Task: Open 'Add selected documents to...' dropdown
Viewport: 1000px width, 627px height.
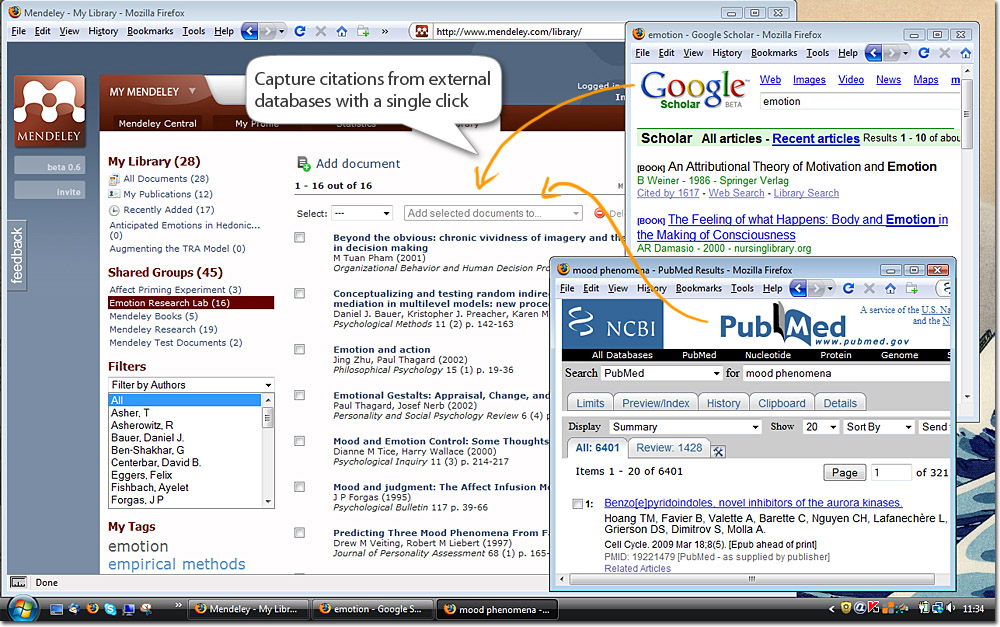Action: pyautogui.click(x=493, y=213)
